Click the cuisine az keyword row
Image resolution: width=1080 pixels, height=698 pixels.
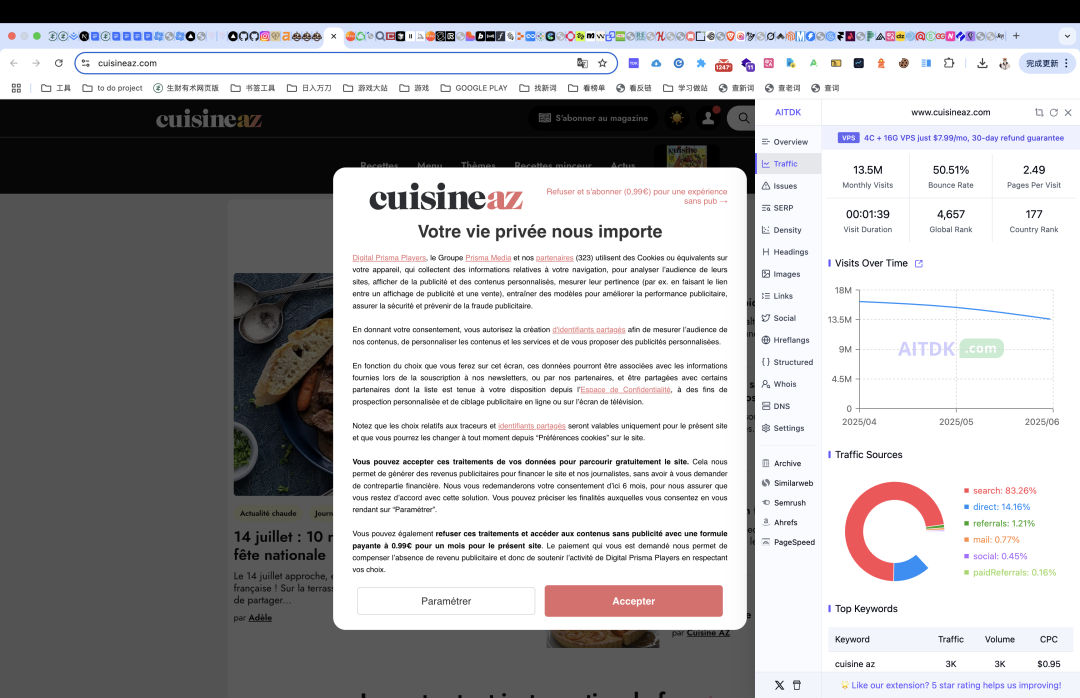point(951,664)
